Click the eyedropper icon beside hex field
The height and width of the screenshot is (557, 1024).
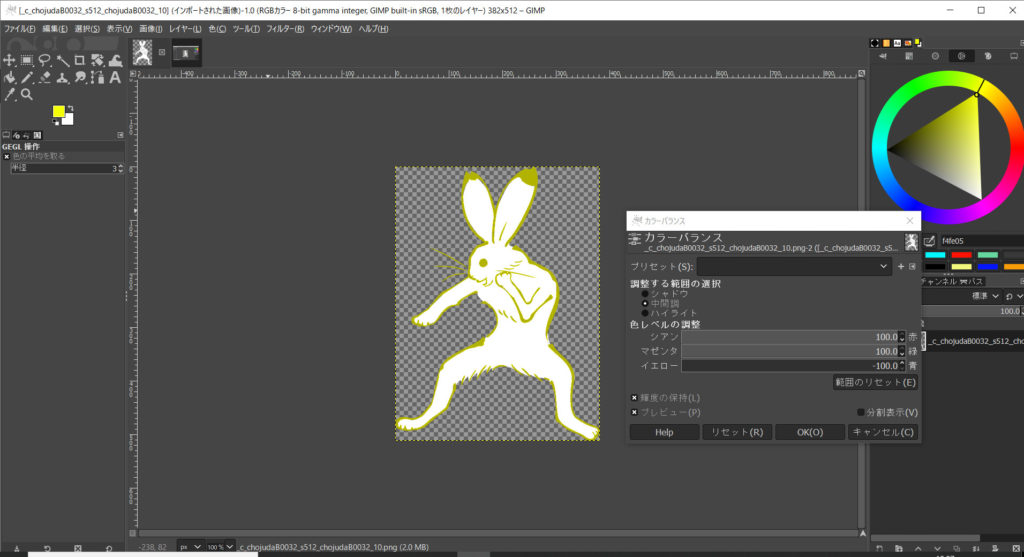pos(929,241)
